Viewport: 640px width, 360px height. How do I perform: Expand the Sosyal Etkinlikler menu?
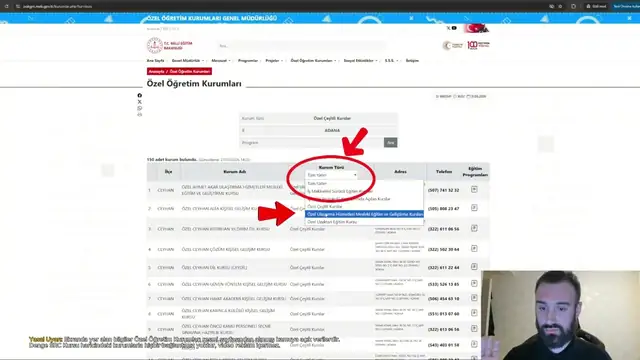tap(360, 60)
